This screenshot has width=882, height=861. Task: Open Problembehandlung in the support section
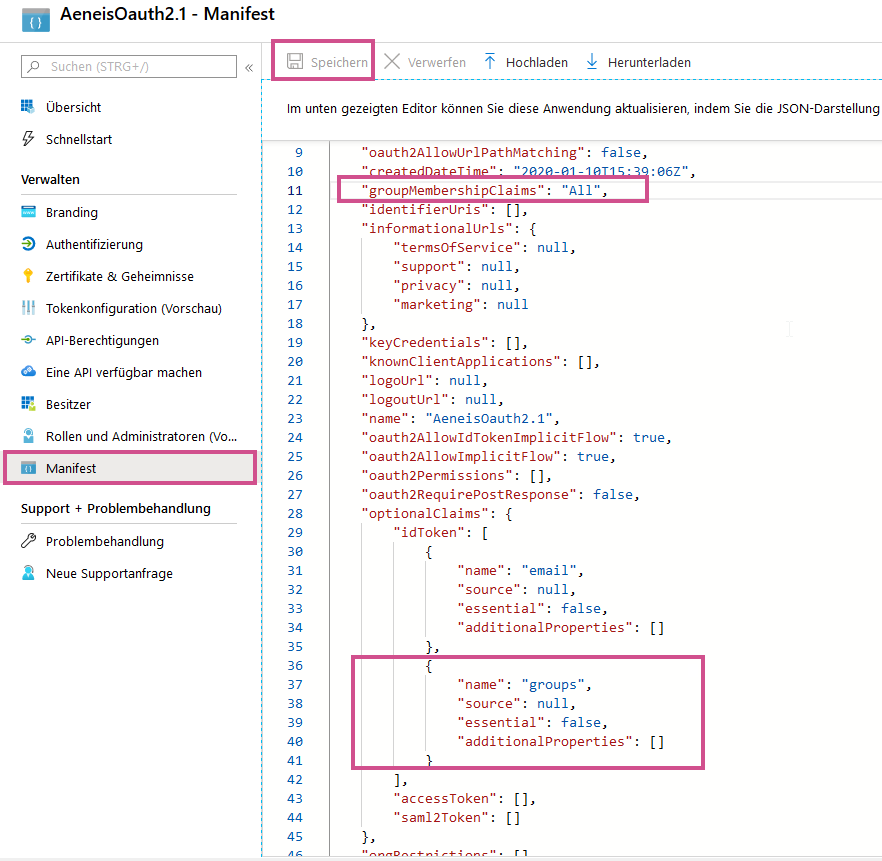click(104, 541)
